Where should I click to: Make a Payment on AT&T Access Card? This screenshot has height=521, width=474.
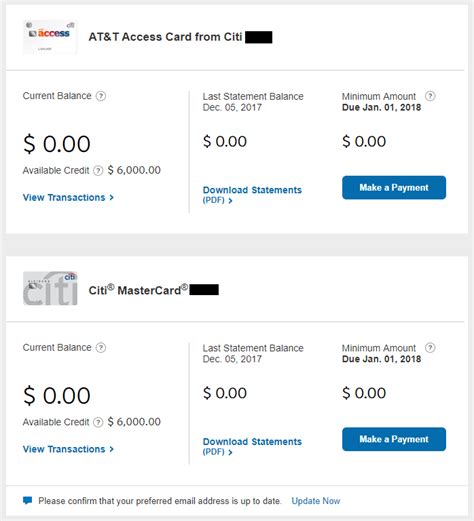click(394, 187)
